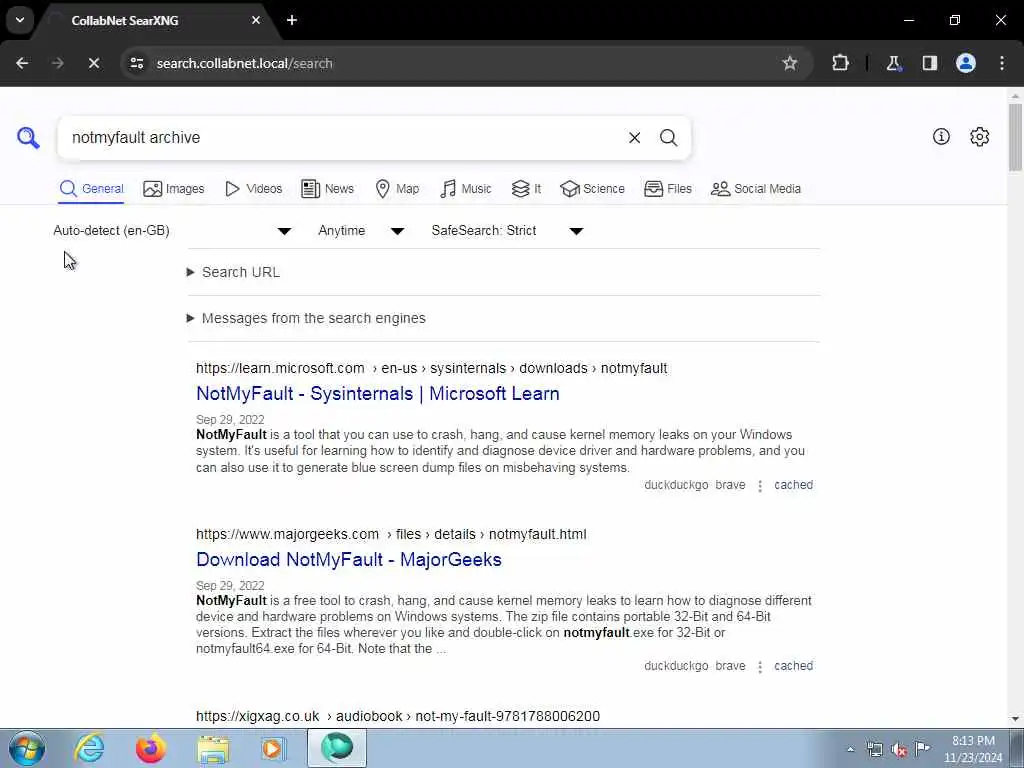Viewport: 1024px width, 768px height.
Task: Launch Internet Explorer from the taskbar
Action: [89, 748]
